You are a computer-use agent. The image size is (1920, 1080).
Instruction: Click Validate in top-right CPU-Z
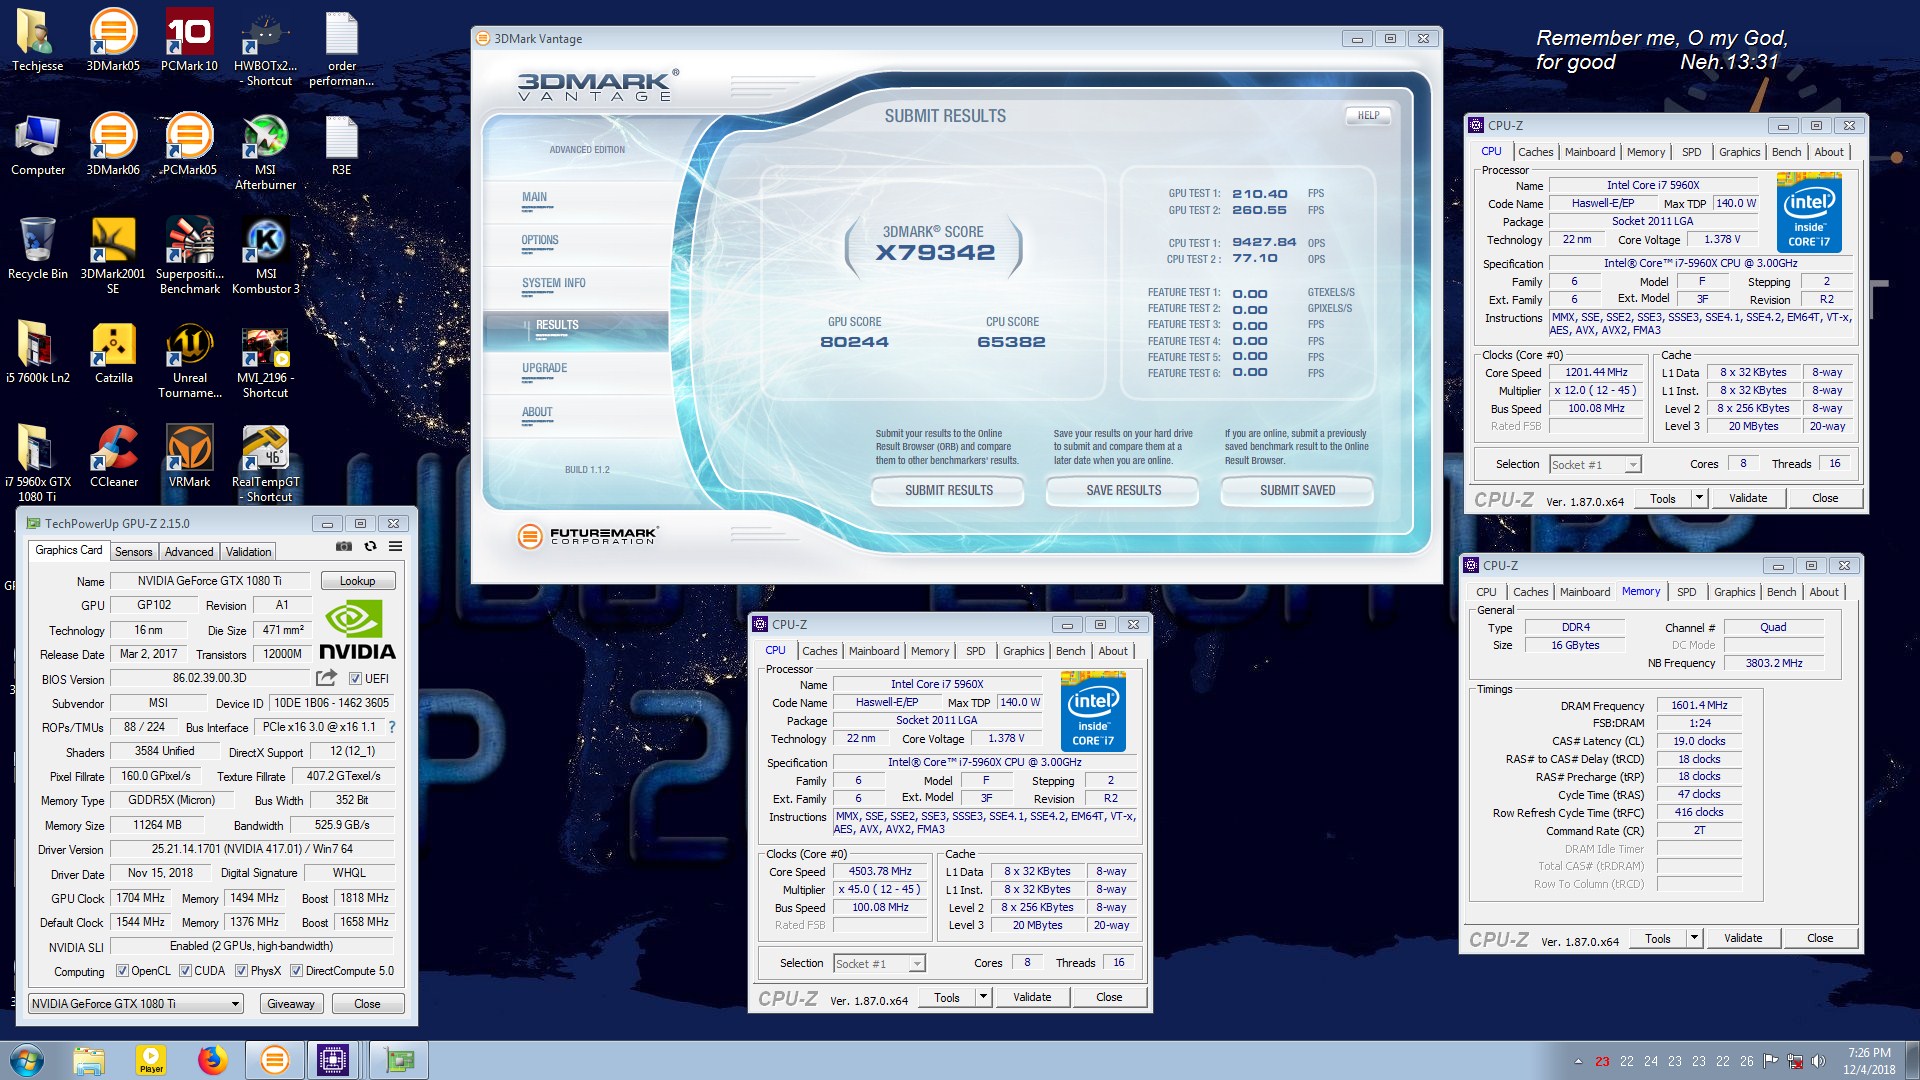click(x=1747, y=498)
